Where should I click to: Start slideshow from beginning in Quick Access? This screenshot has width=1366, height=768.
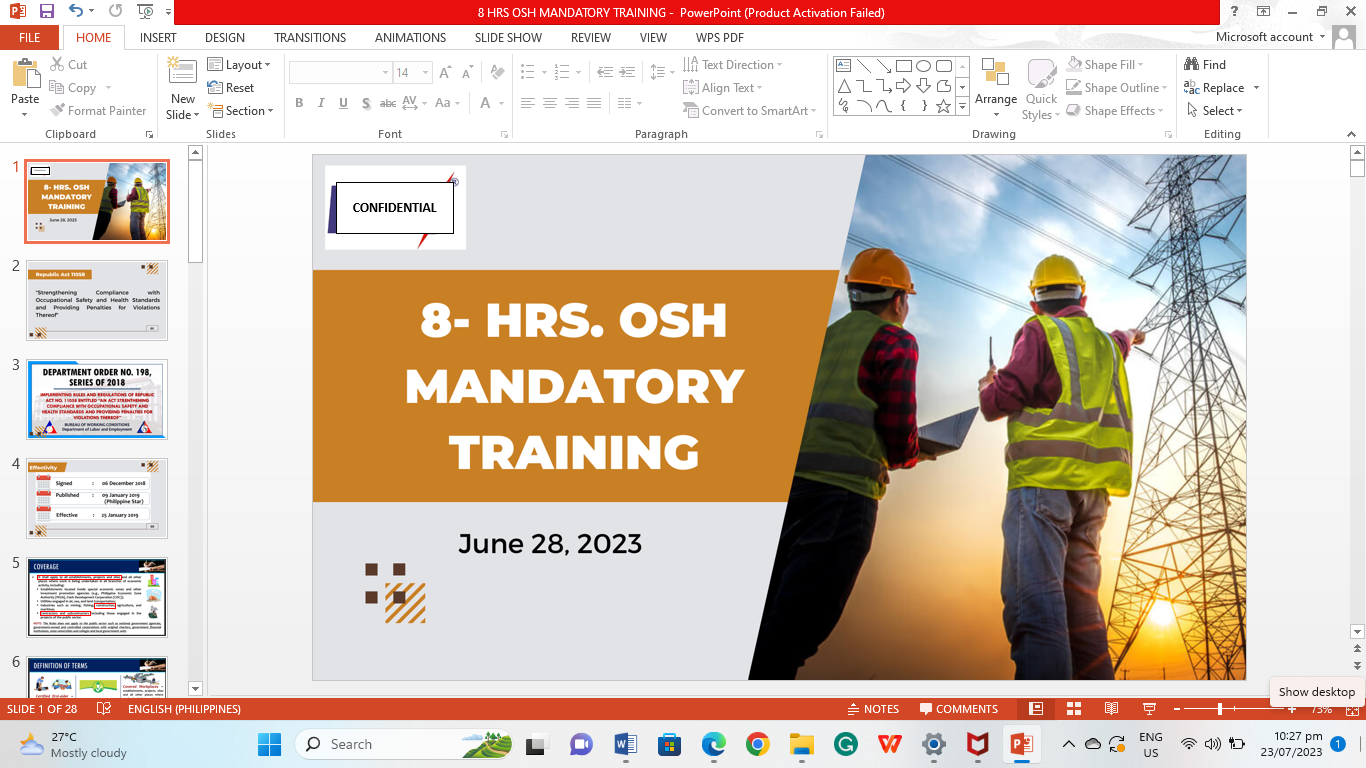tap(145, 12)
